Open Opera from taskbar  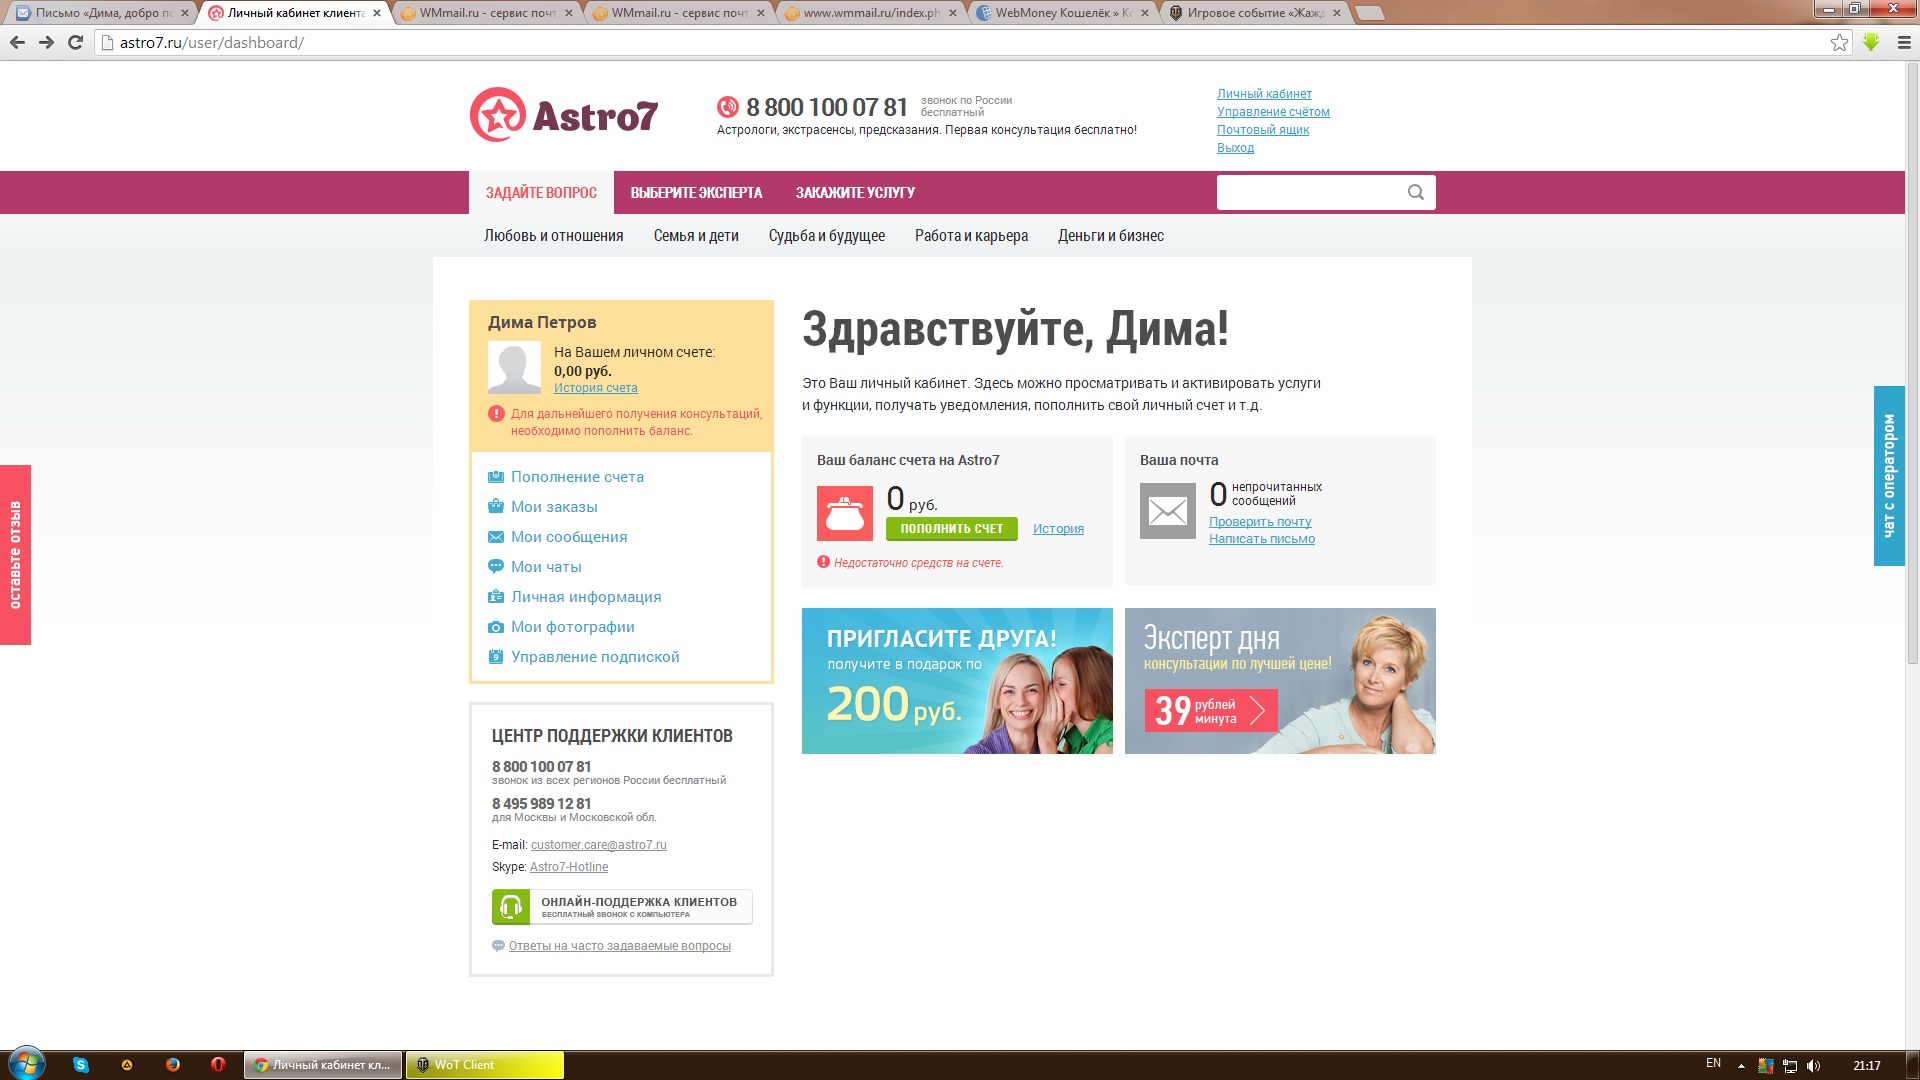[x=218, y=1065]
